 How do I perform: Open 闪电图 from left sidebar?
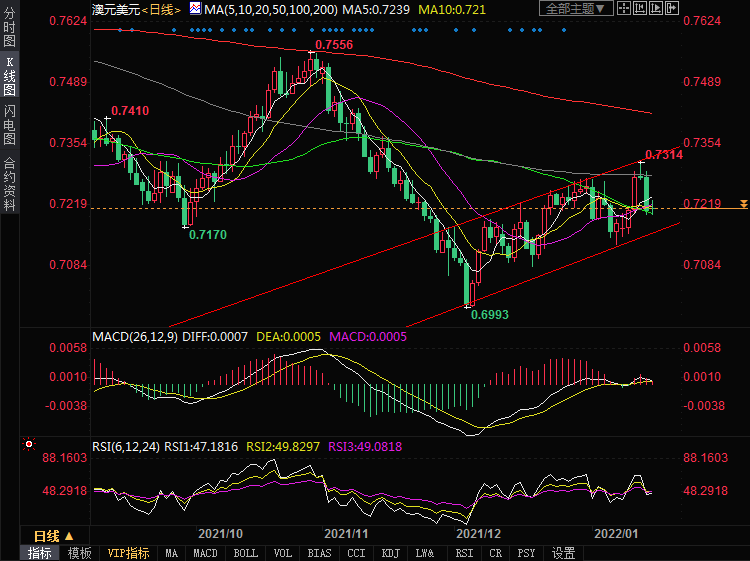(x=9, y=125)
